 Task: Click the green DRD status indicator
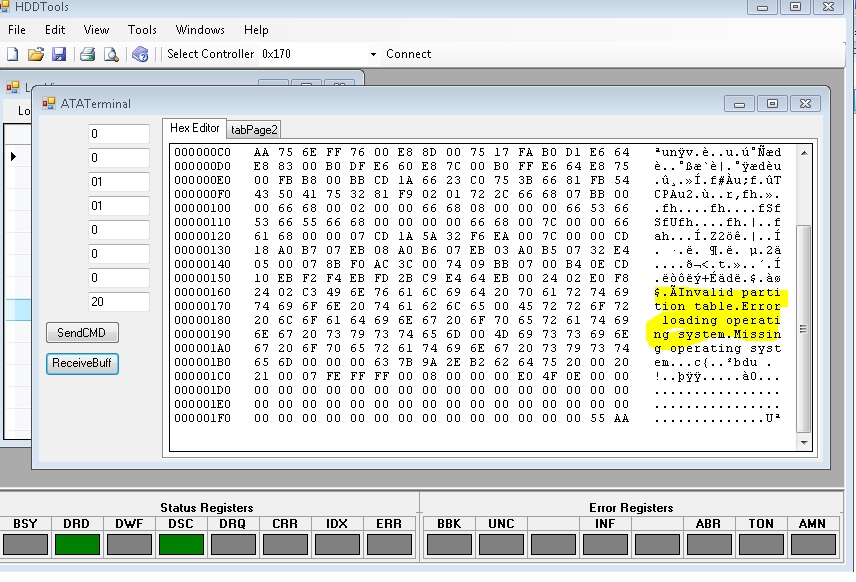pyautogui.click(x=77, y=544)
